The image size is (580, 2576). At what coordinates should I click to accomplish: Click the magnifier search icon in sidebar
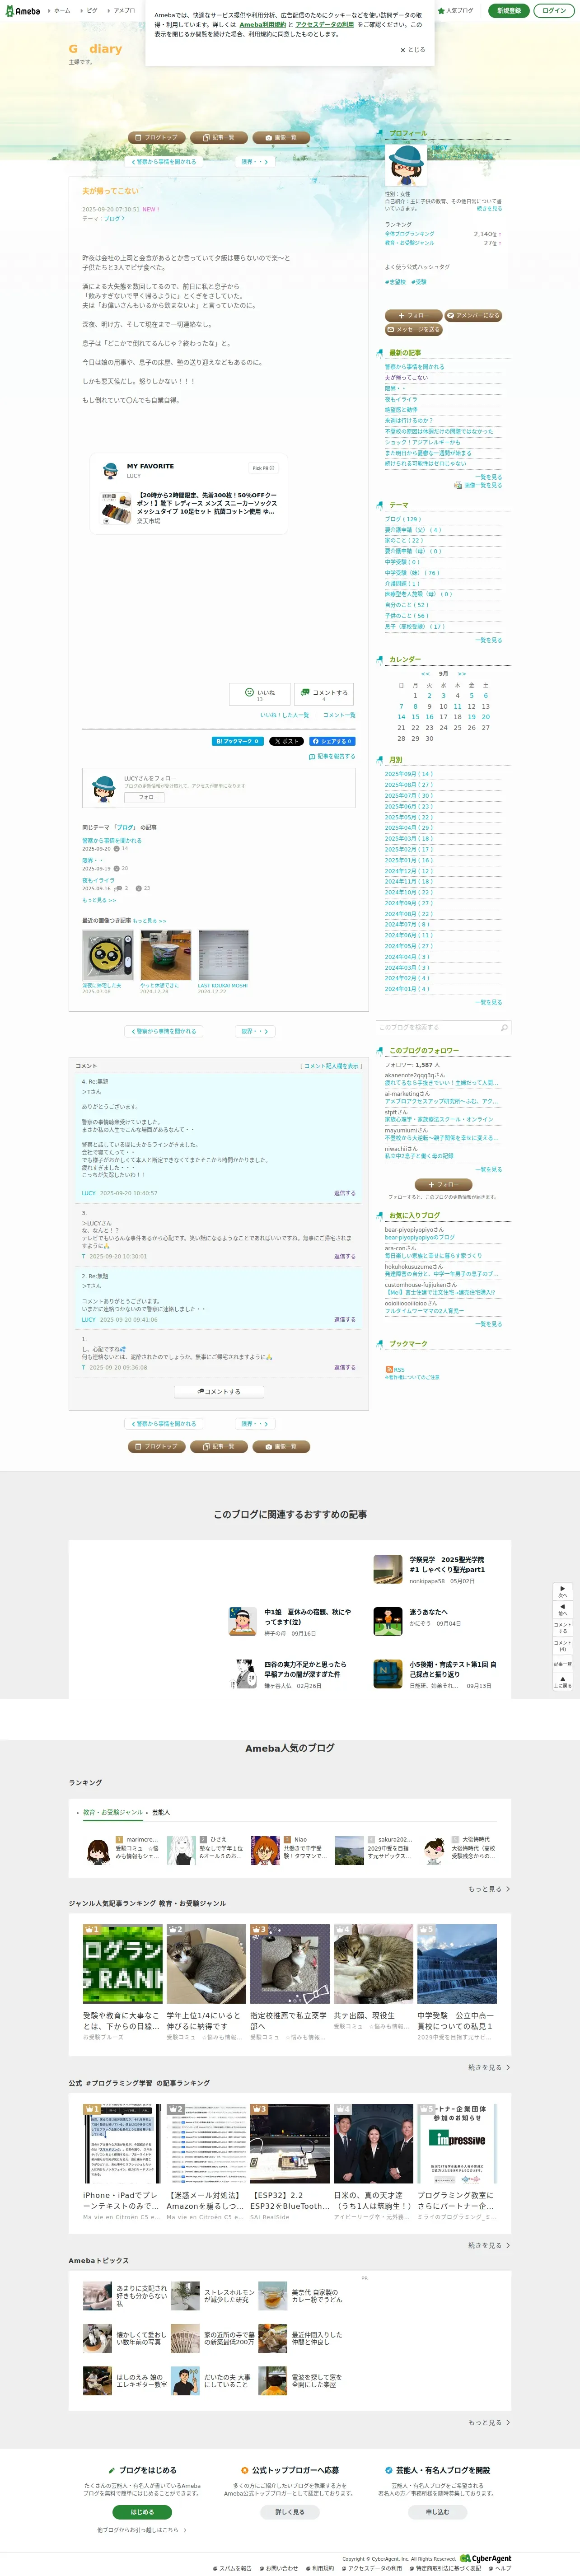[504, 1027]
